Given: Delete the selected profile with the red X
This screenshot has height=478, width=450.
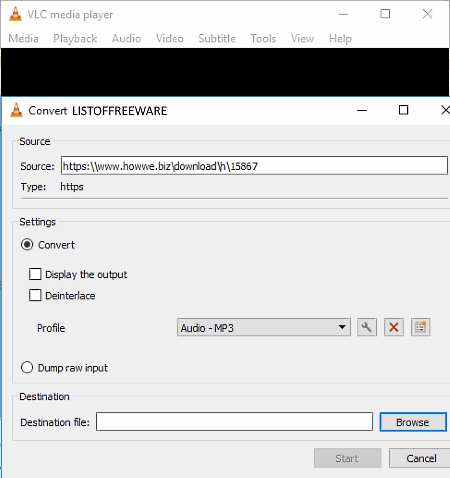Looking at the screenshot, I should [x=394, y=327].
